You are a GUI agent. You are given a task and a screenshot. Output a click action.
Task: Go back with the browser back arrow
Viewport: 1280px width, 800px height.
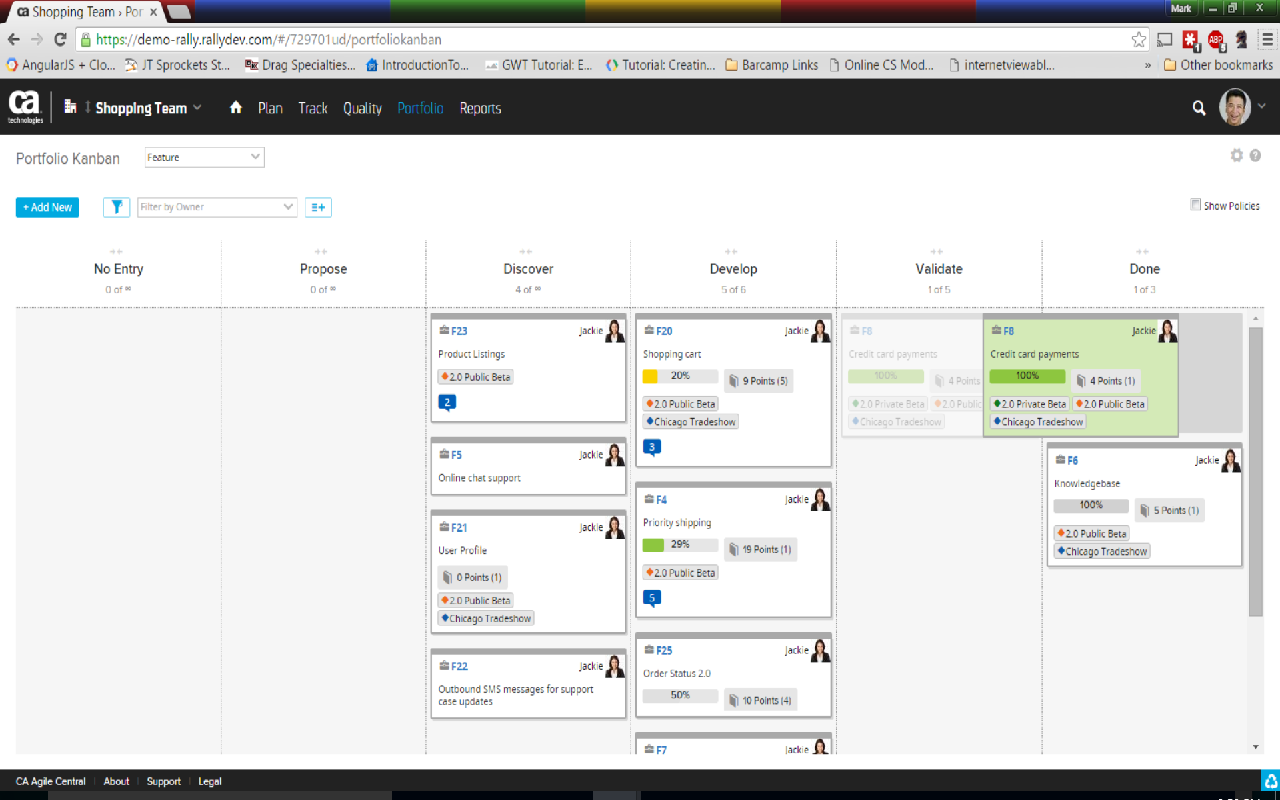(13, 40)
